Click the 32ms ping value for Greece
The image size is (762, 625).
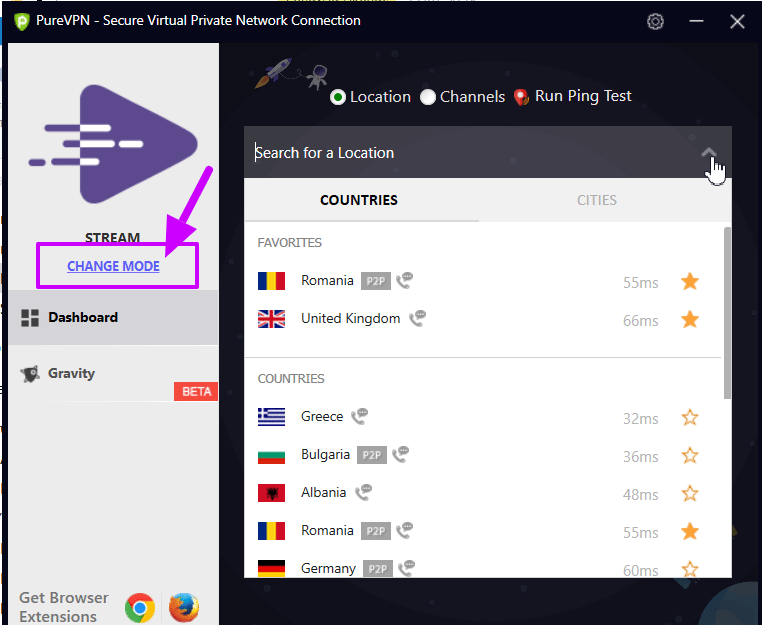pyautogui.click(x=641, y=418)
